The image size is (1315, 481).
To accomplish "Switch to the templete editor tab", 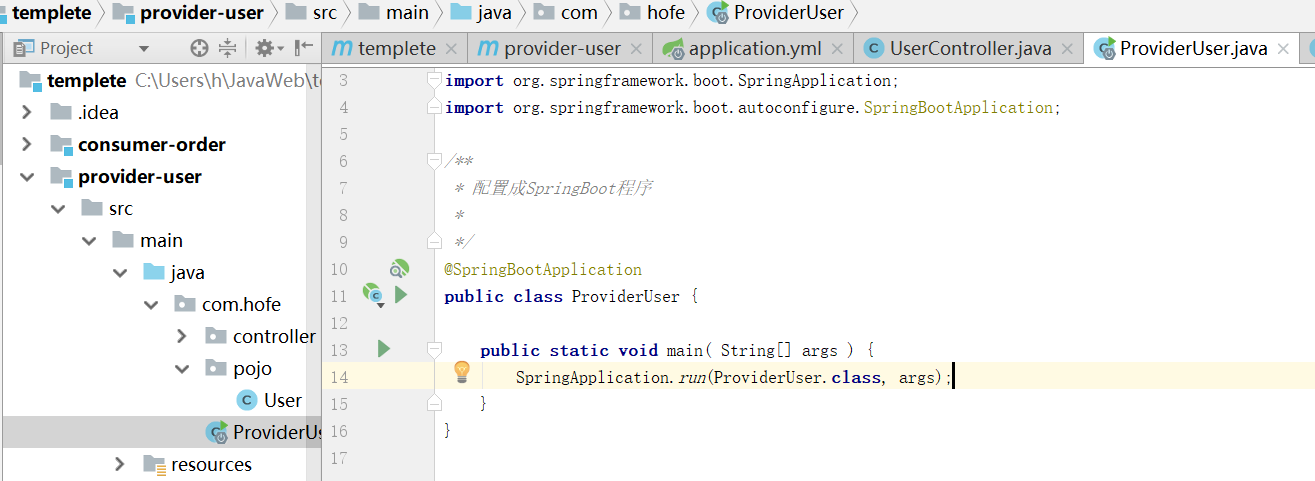I will point(397,48).
